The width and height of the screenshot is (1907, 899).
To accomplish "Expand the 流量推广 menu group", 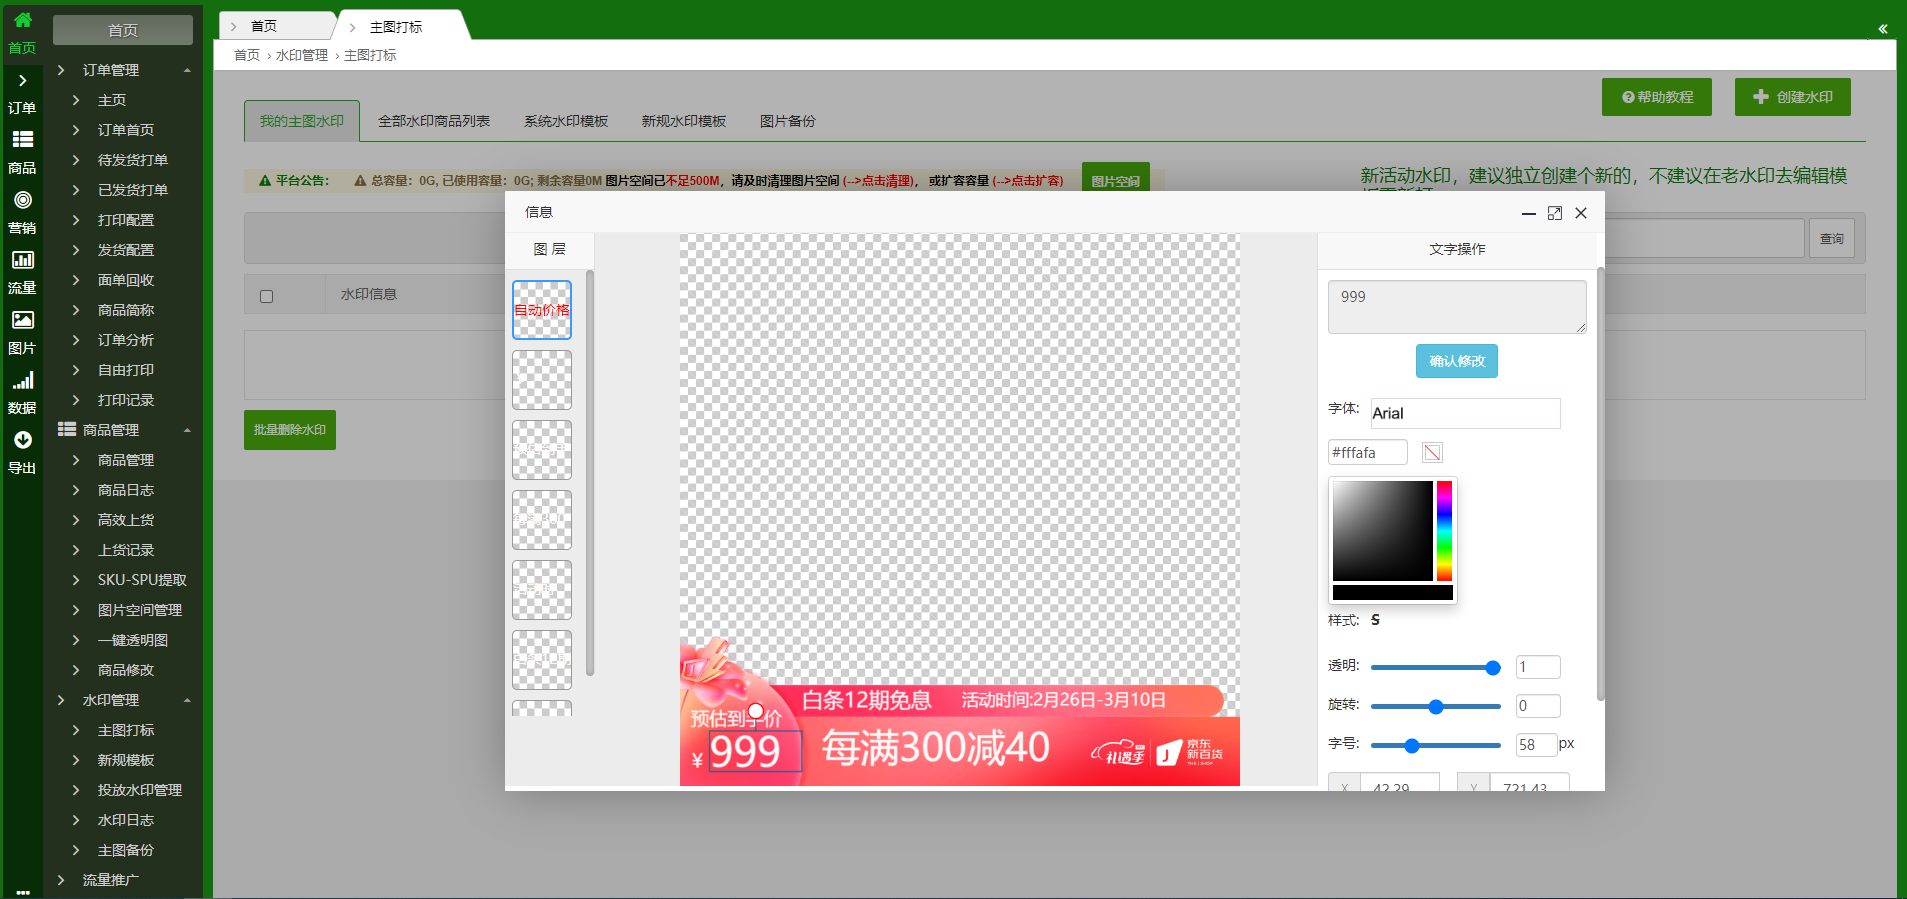I will 110,880.
